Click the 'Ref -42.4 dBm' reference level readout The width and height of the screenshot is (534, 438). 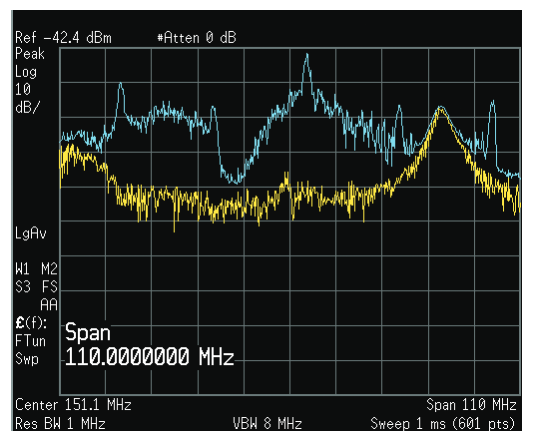coord(63,38)
